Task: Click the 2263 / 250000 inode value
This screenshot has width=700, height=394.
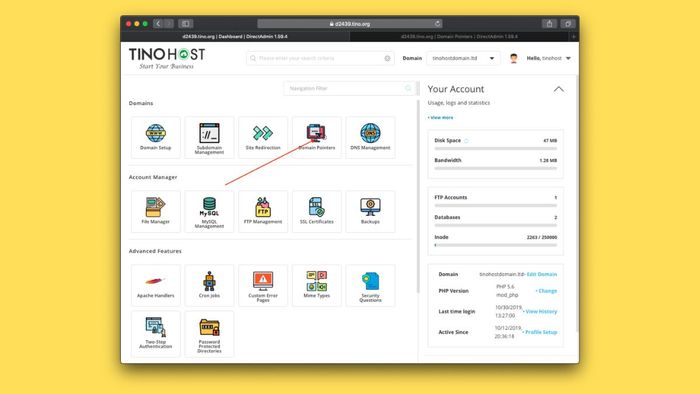Action: 542,237
